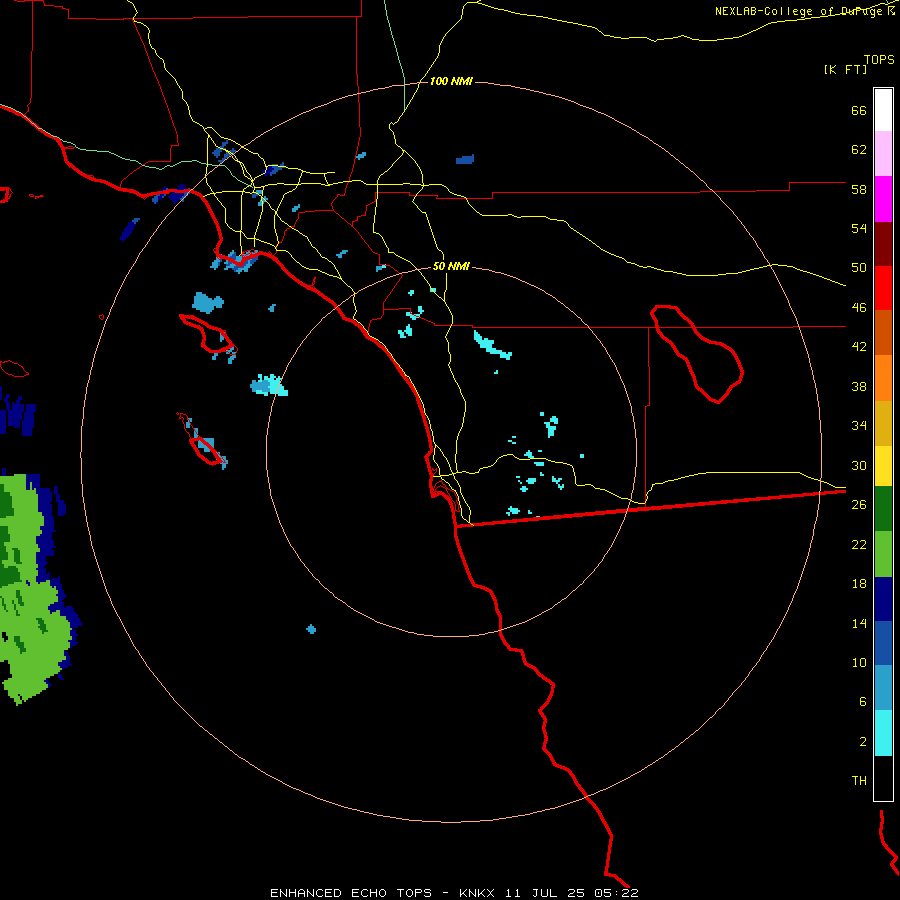Click the medium blue legend swatch
Viewport: 900px width, 900px height.
tap(883, 643)
